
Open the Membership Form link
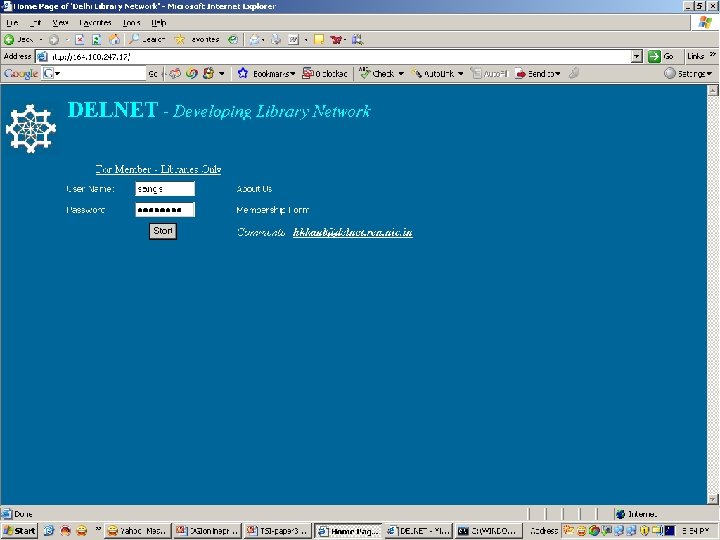(272, 210)
